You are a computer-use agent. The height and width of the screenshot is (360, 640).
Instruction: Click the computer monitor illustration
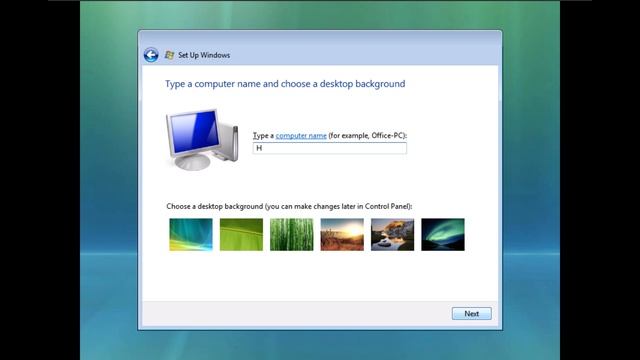point(202,139)
